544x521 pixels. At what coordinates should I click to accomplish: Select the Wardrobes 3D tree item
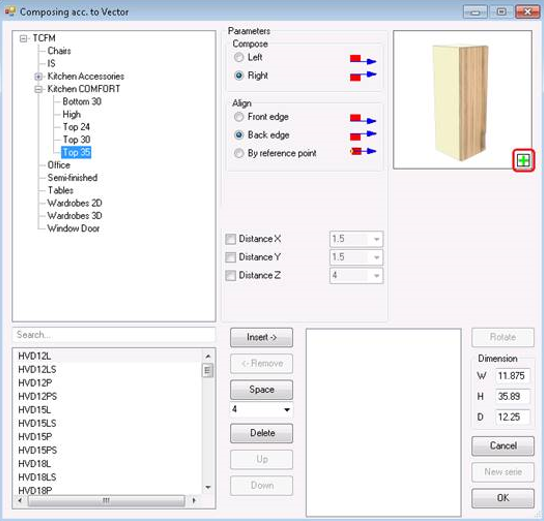(75, 216)
